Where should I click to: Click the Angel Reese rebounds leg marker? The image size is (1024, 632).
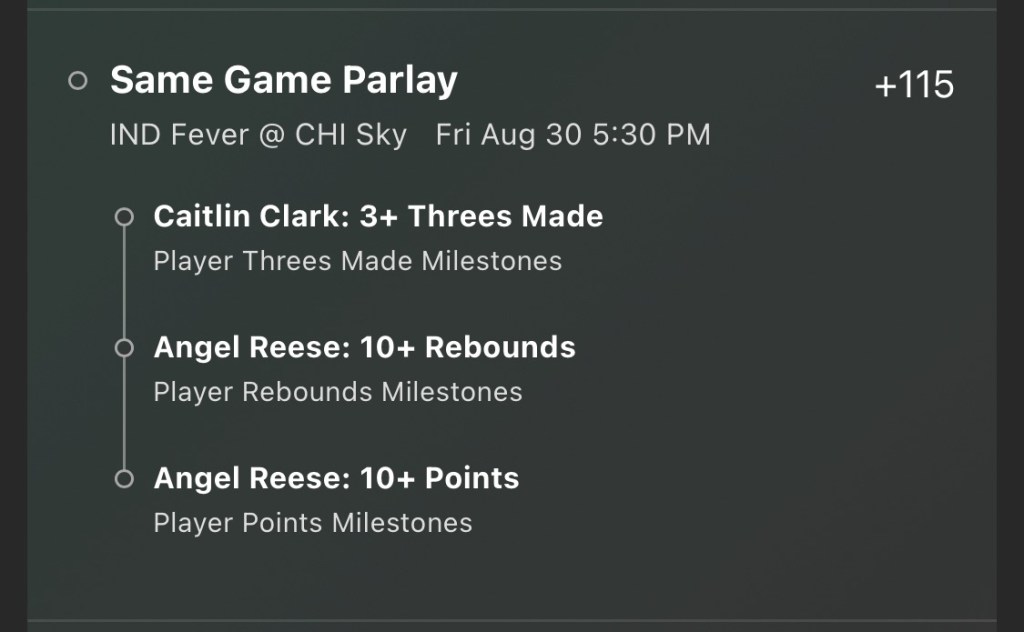pos(124,348)
